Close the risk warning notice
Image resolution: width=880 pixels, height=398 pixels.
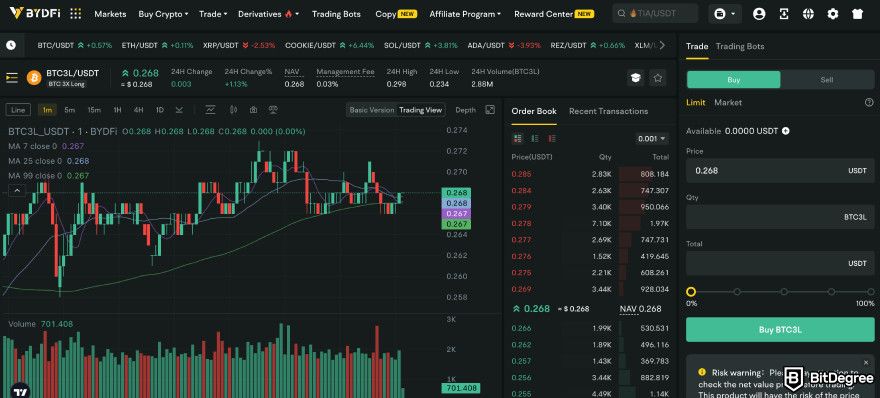click(865, 363)
